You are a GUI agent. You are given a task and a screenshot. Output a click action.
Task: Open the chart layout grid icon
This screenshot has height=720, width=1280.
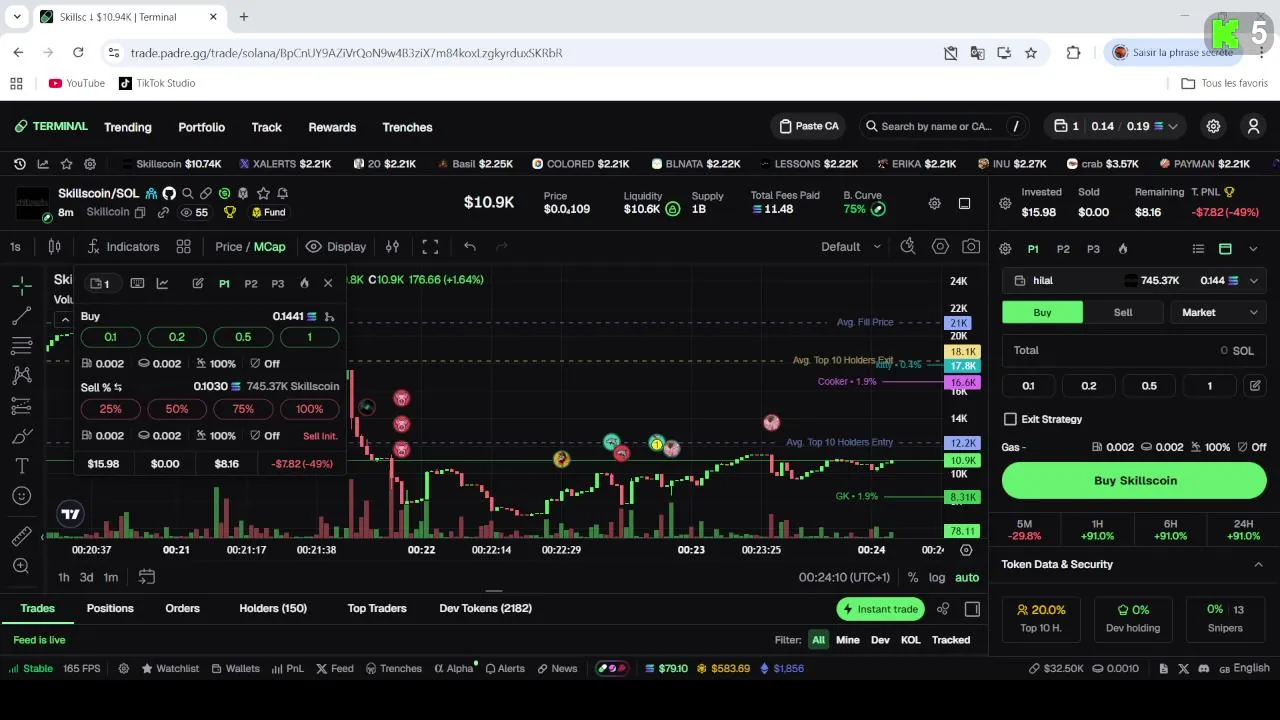tap(184, 246)
